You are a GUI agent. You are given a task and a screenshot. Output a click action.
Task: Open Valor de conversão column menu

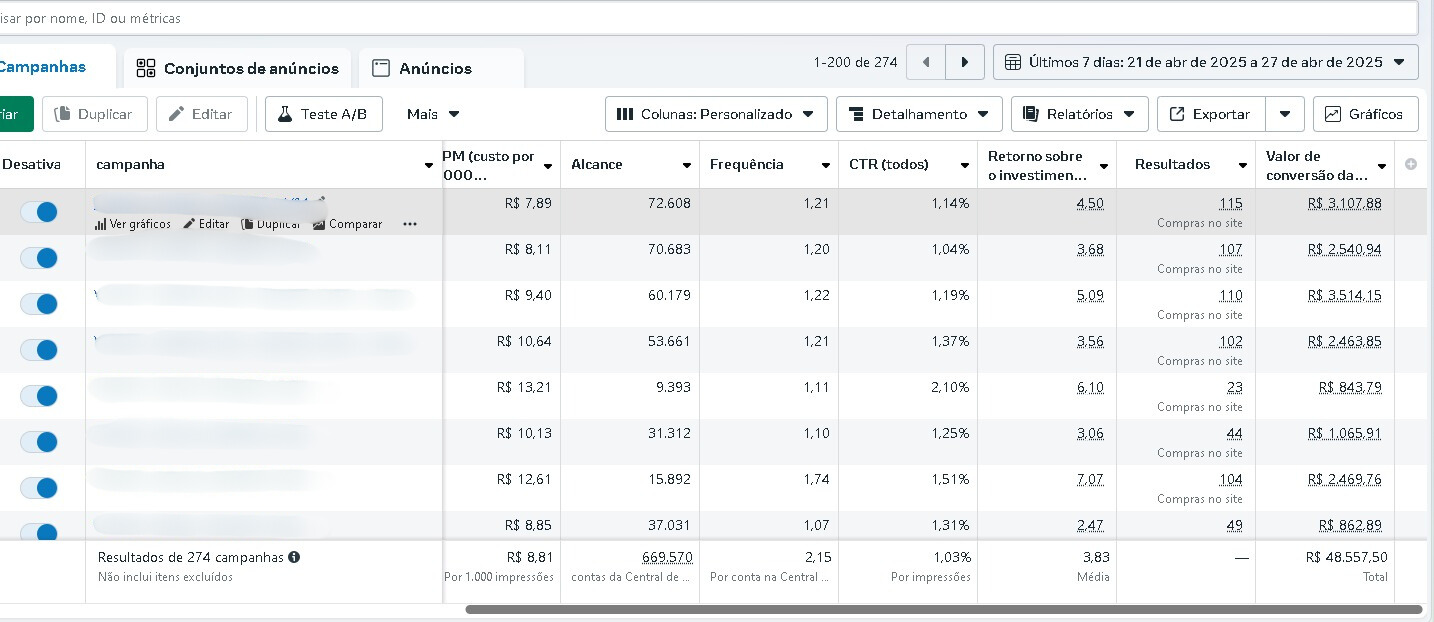1382,165
